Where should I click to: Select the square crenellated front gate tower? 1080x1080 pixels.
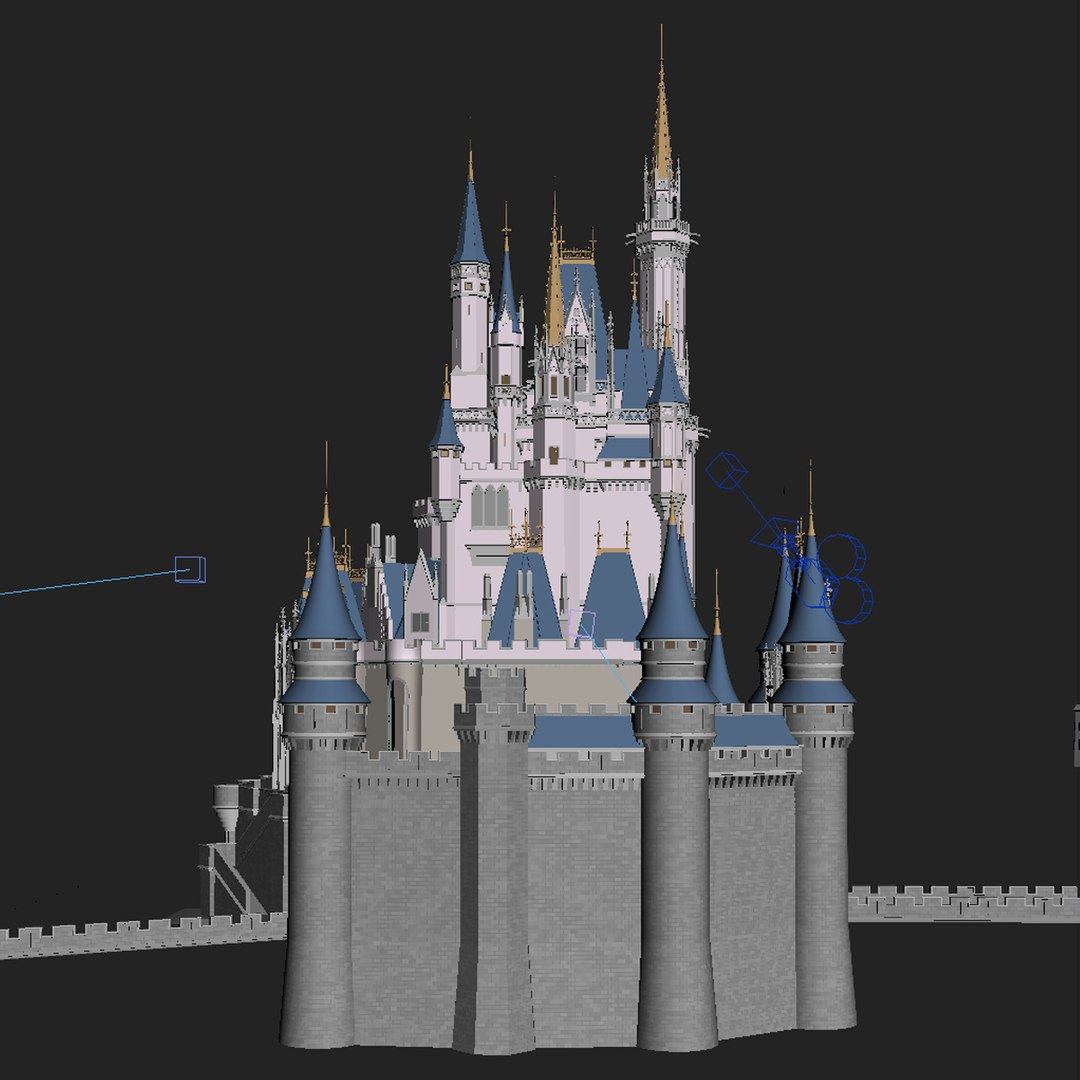pos(494,861)
